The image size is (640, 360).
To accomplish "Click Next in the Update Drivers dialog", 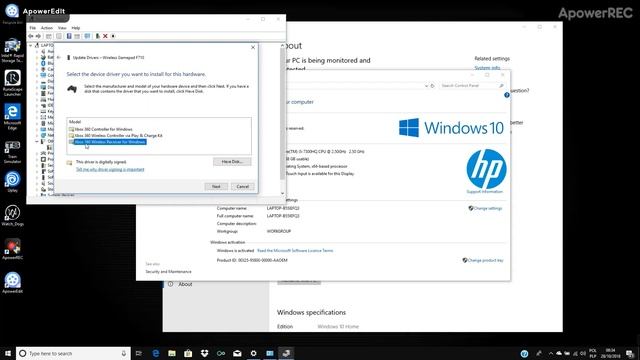I will [216, 186].
